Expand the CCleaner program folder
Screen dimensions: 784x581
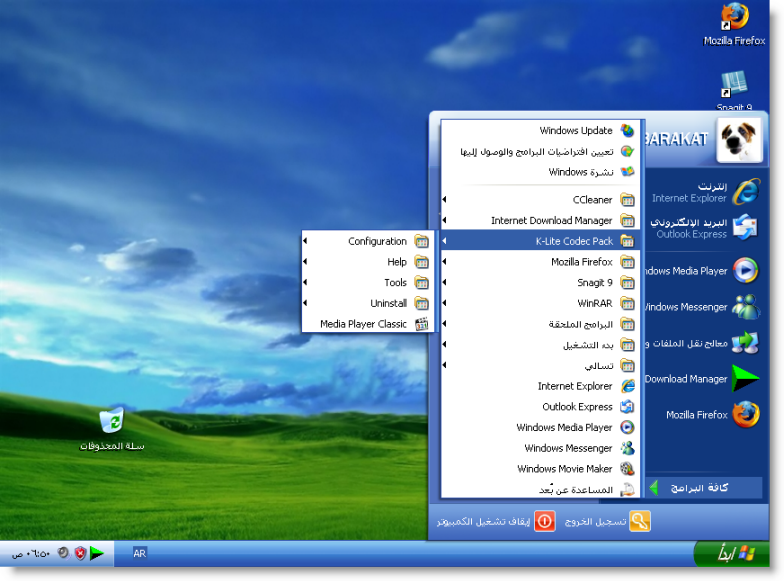coord(540,200)
